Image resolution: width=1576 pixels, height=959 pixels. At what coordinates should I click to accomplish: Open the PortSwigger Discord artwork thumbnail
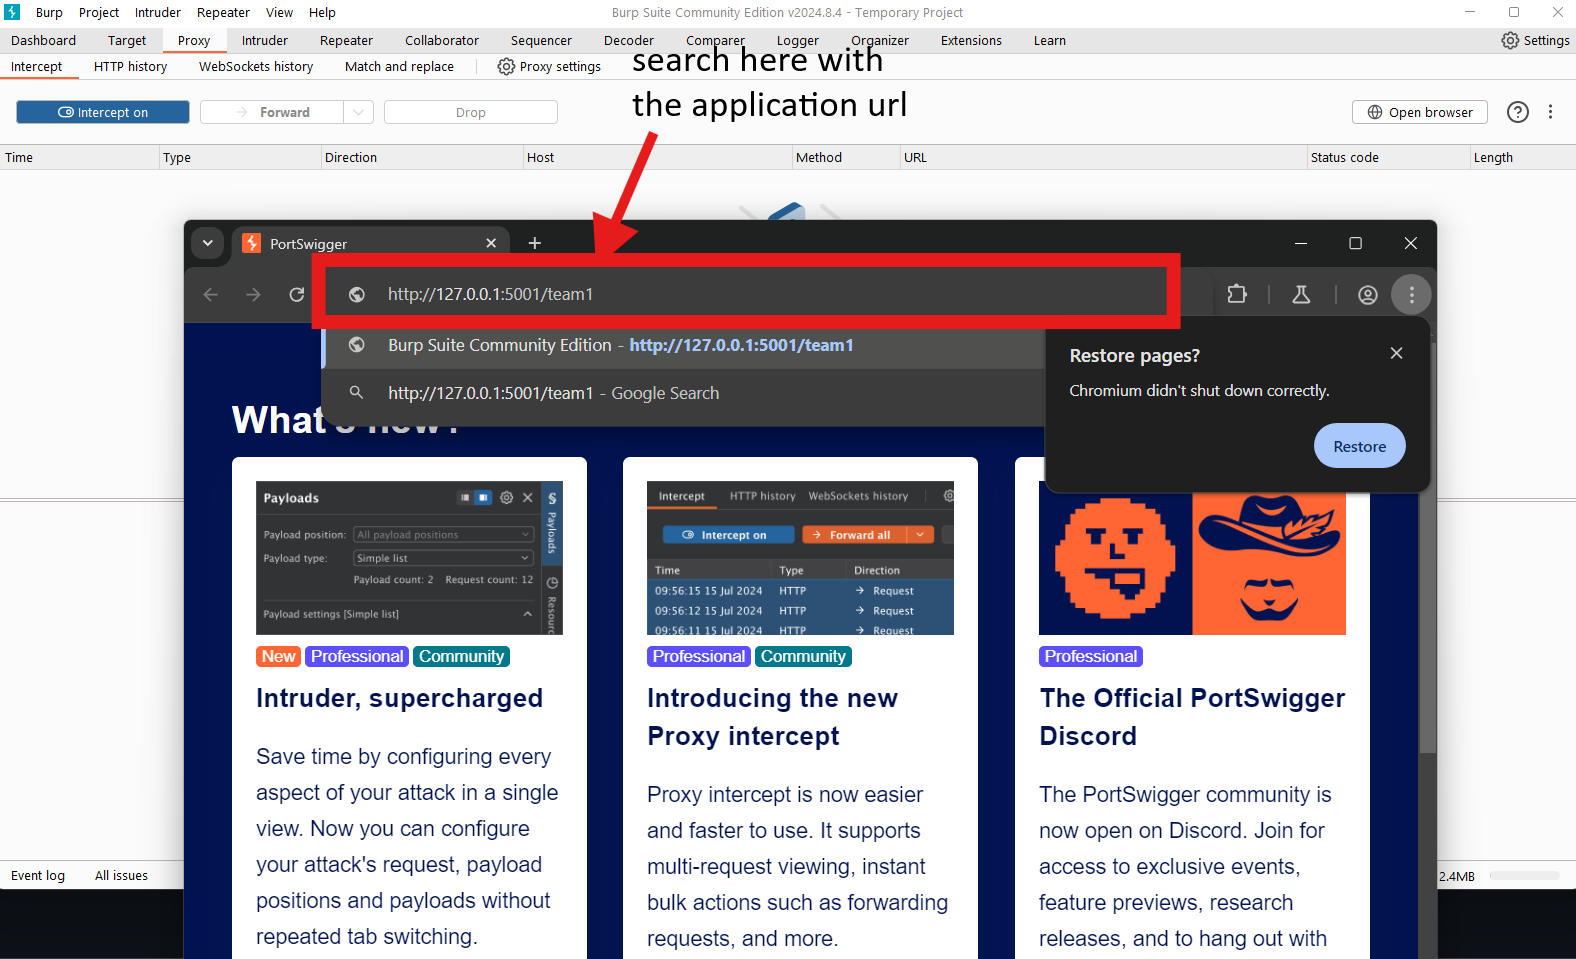[1192, 563]
